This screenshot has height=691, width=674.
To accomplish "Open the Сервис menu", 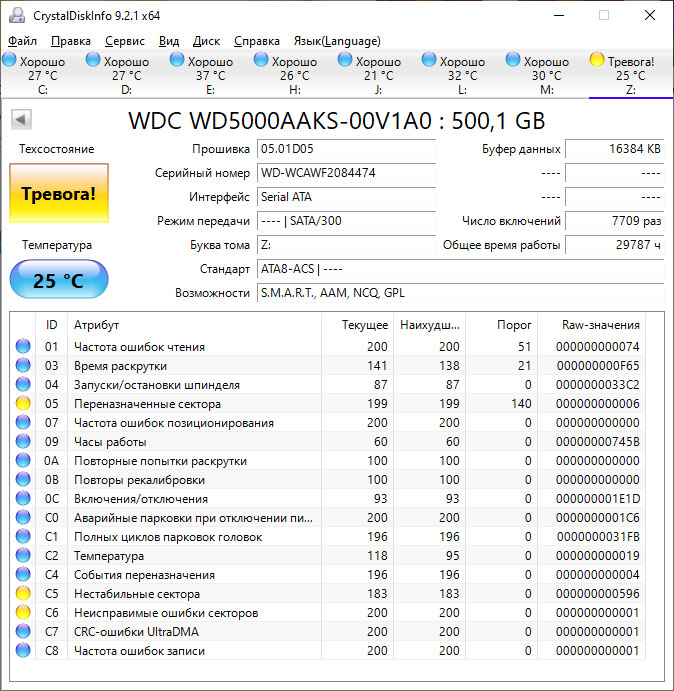I will coord(125,41).
